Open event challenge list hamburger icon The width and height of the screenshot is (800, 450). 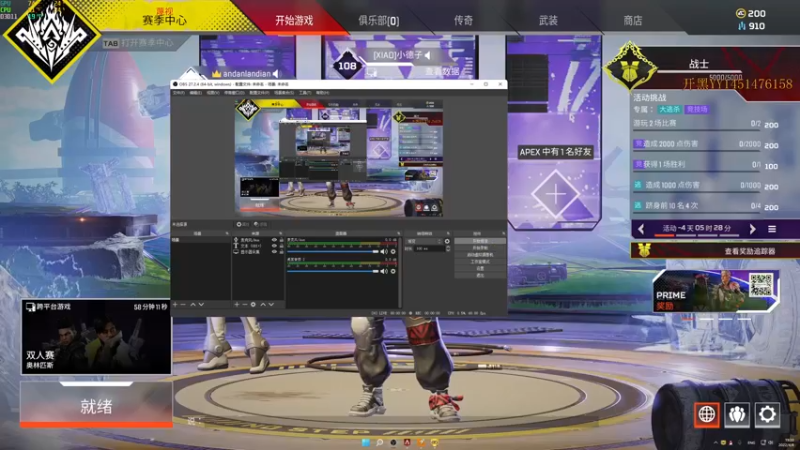coord(772,229)
